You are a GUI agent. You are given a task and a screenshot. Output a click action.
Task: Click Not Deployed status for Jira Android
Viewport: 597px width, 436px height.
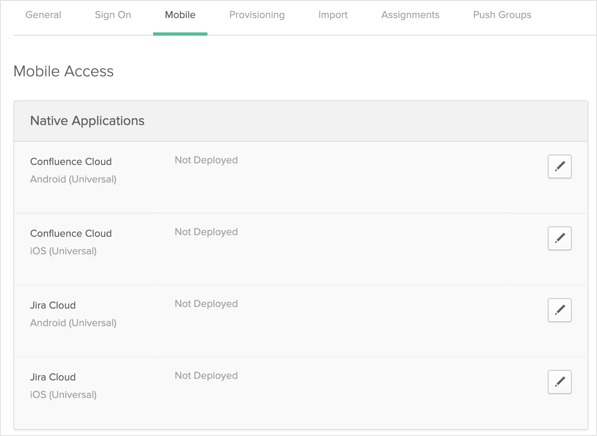click(x=206, y=304)
